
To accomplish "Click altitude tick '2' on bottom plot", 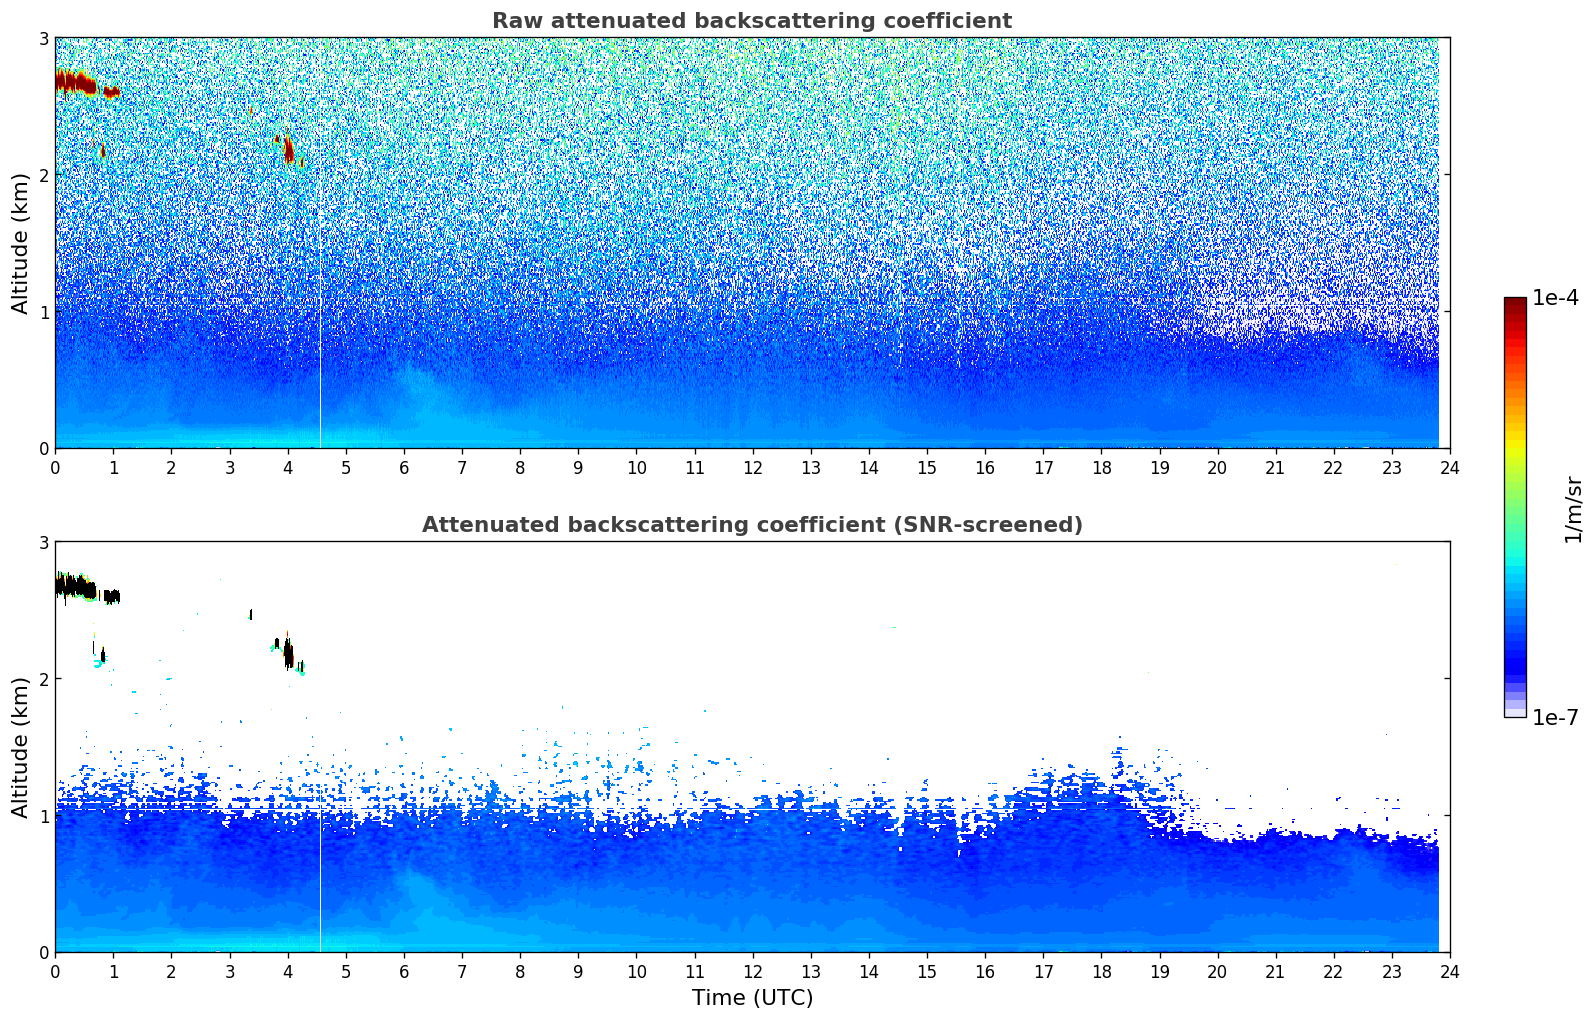I will coord(43,679).
